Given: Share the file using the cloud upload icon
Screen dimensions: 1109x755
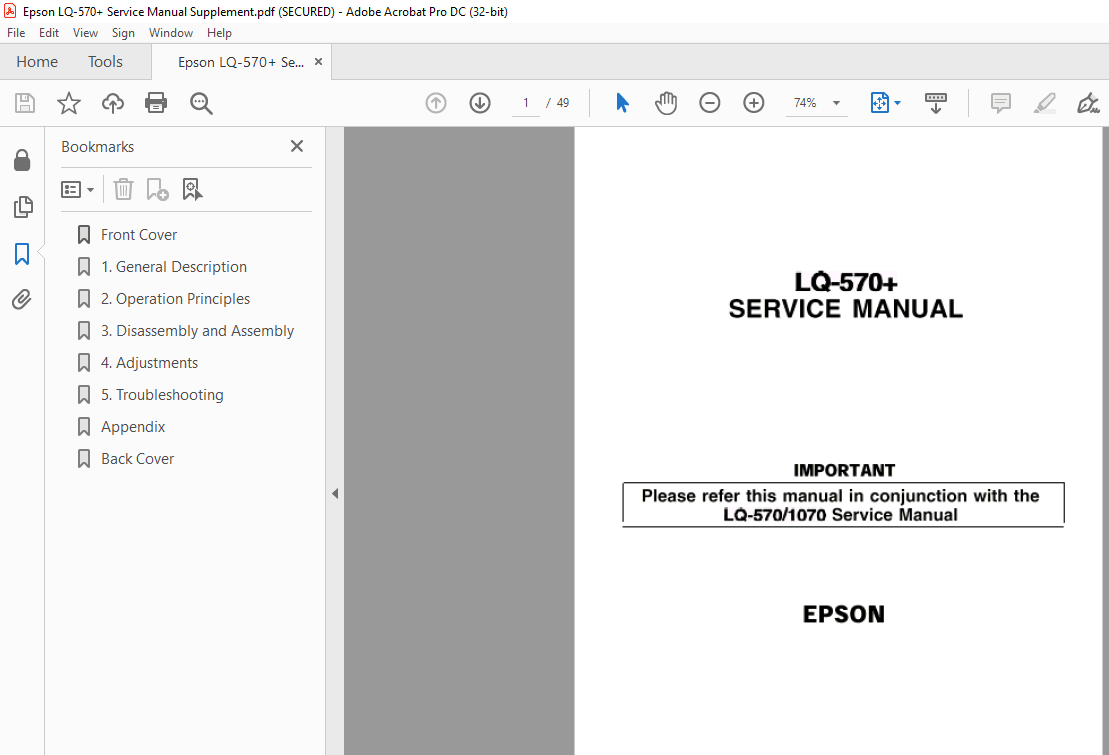Looking at the screenshot, I should [112, 102].
